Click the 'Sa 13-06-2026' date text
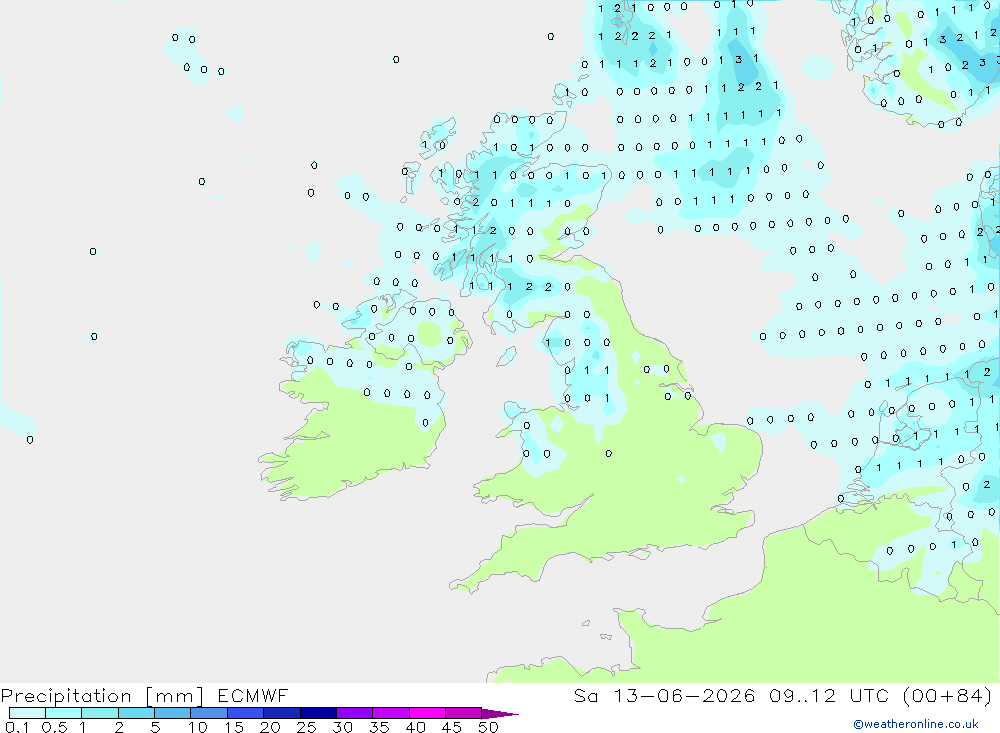The image size is (1000, 733). tap(664, 696)
